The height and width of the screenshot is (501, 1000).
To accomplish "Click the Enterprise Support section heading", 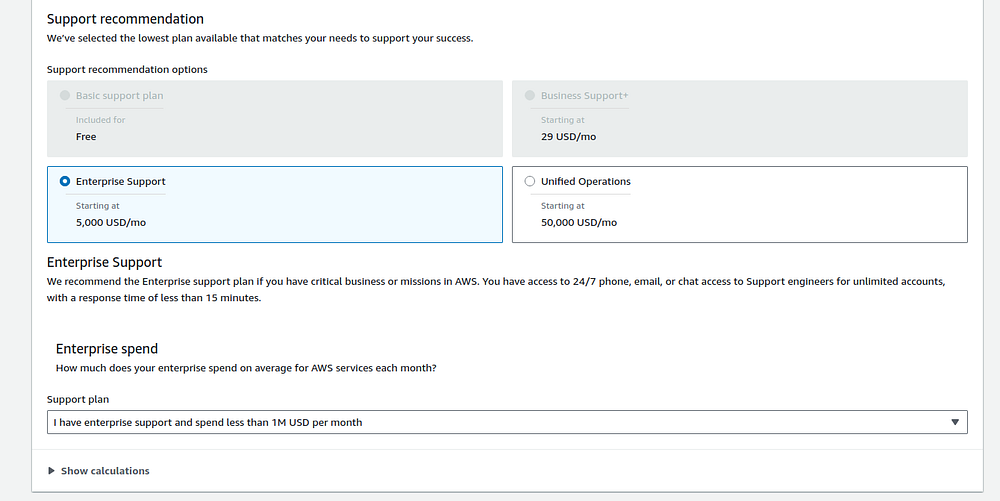I will (105, 263).
